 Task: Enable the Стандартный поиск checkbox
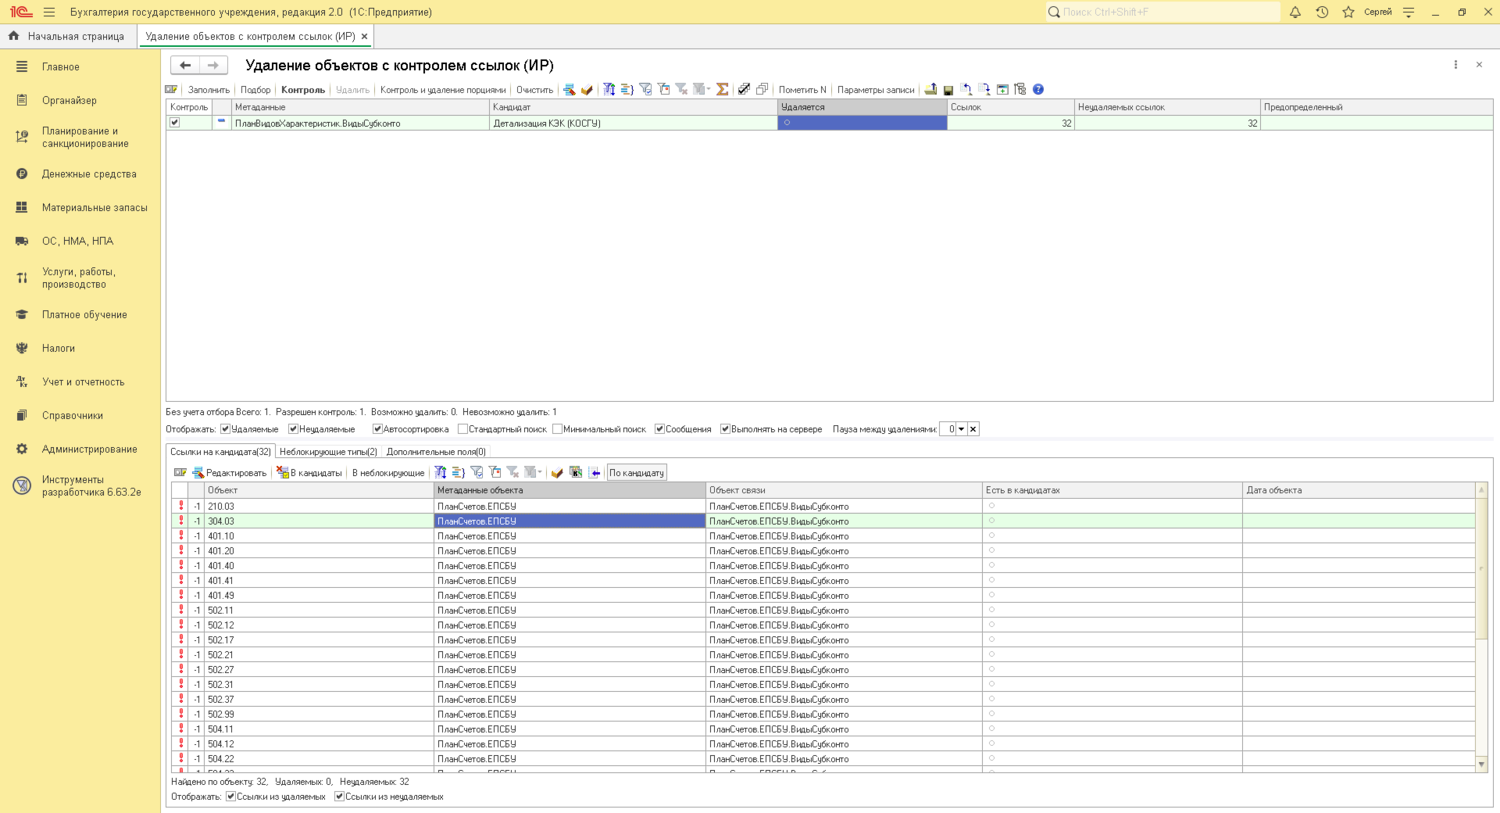463,429
